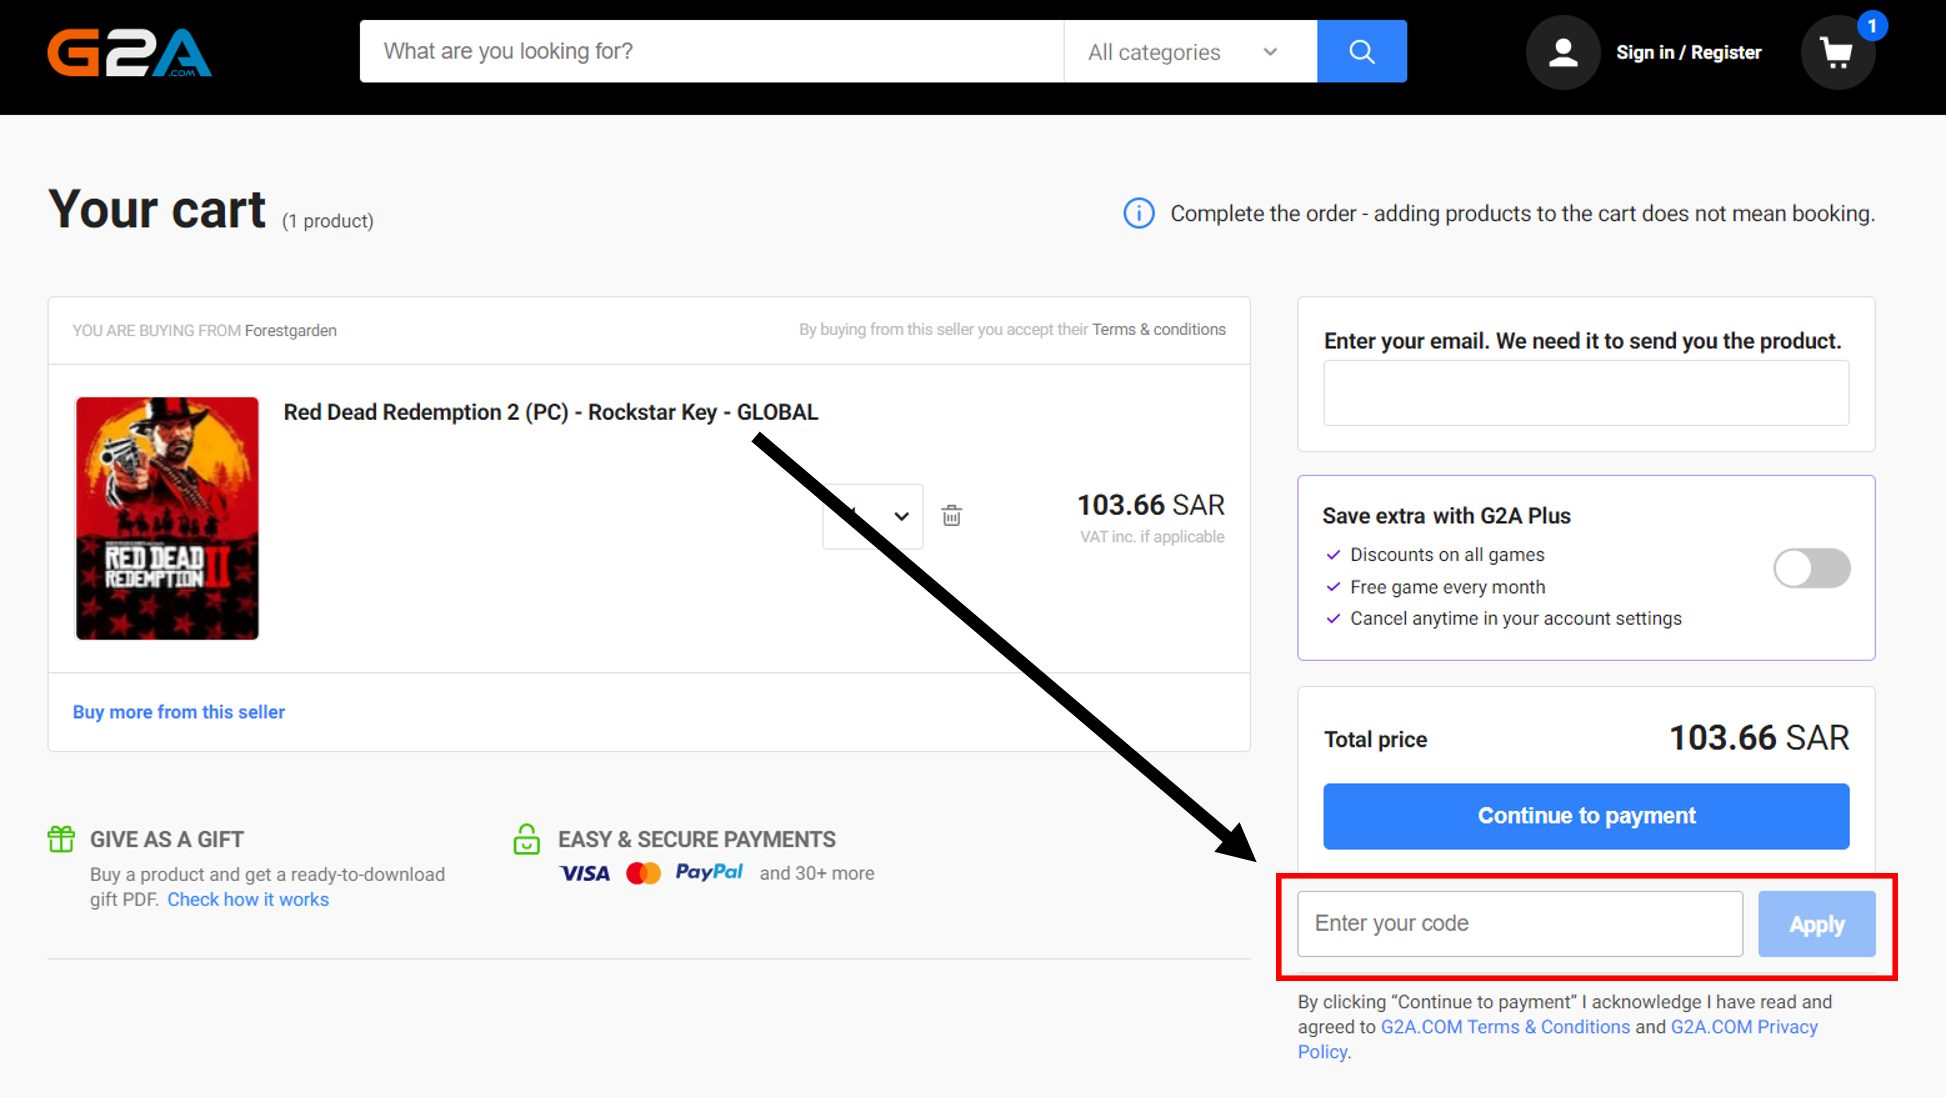Open the shopping cart icon
The image size is (1946, 1097).
(x=1837, y=52)
